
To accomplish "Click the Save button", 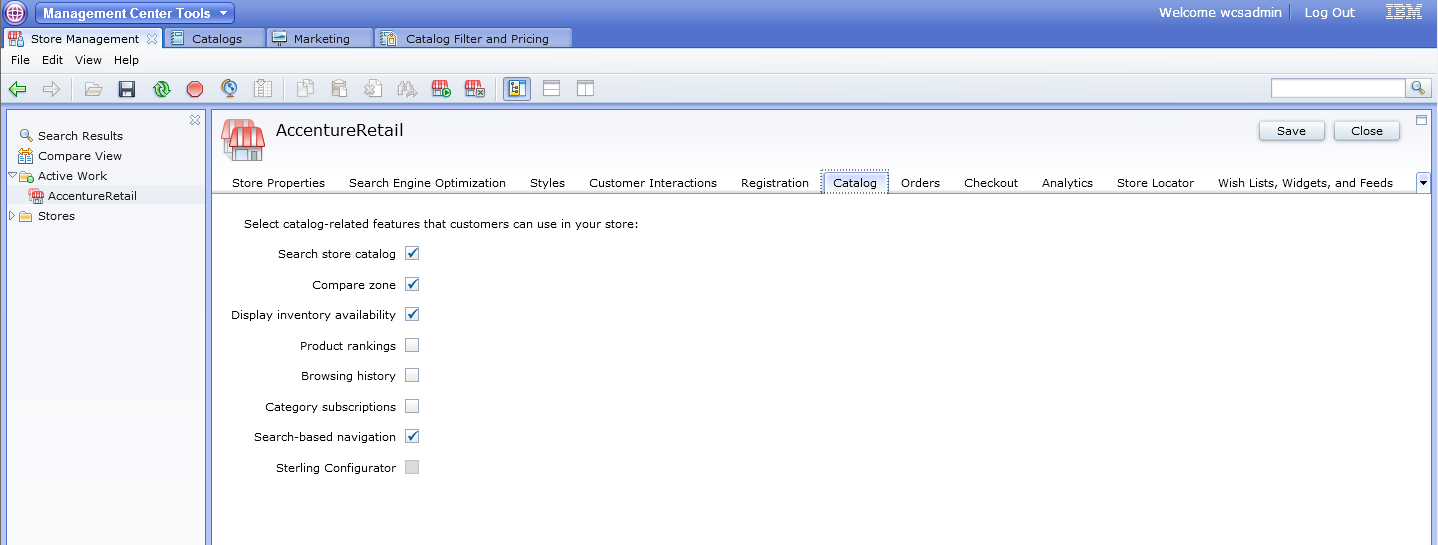I will point(1291,131).
